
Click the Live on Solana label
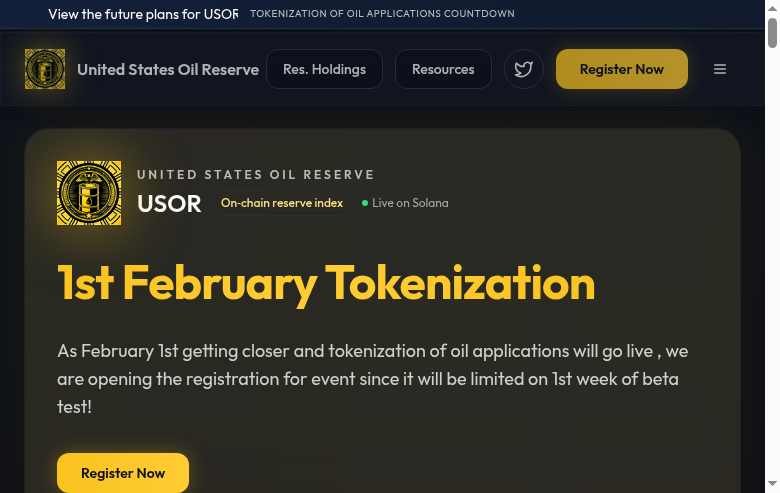(410, 203)
